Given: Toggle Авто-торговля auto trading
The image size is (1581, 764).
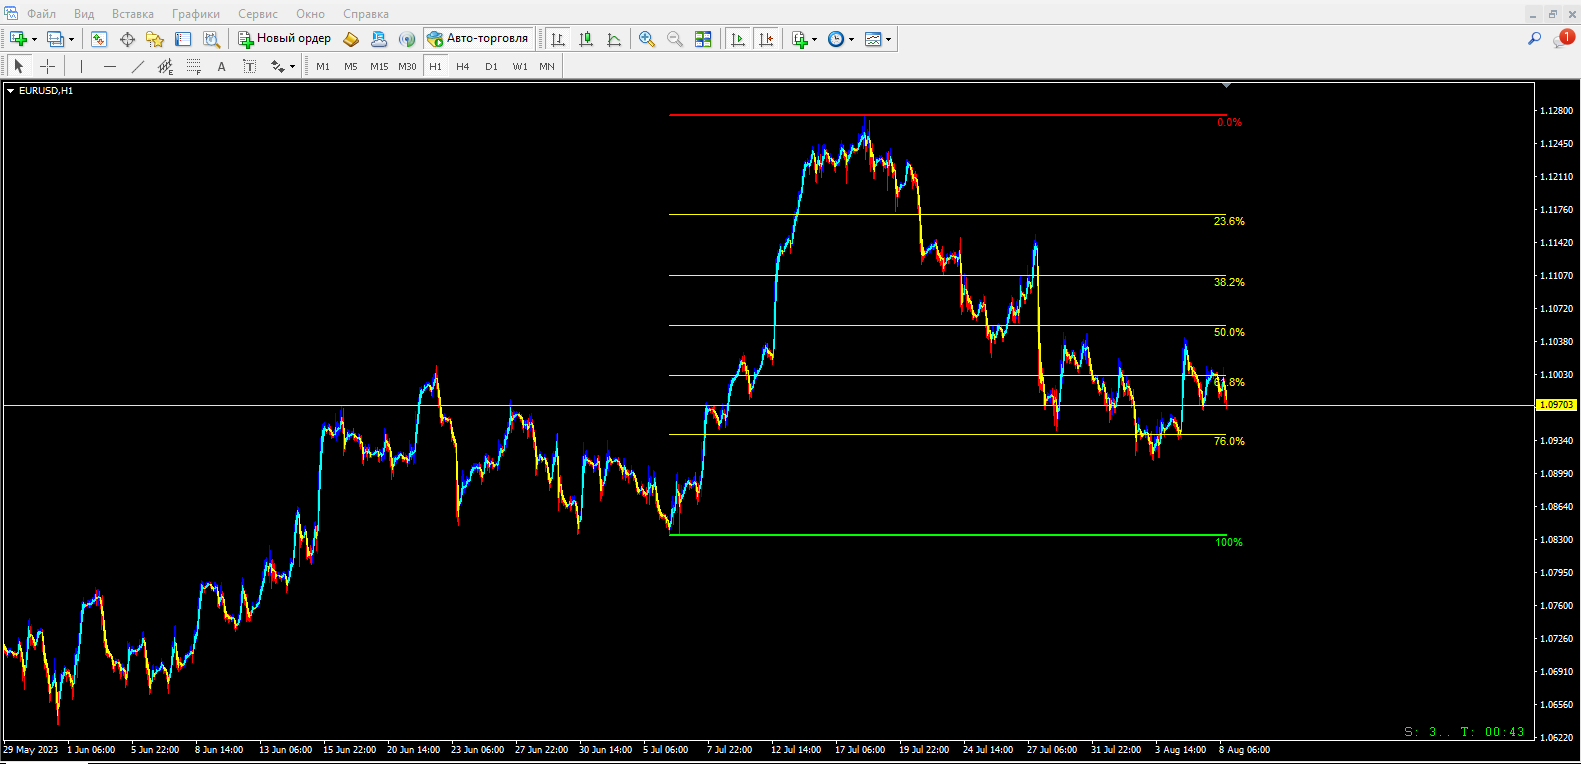Looking at the screenshot, I should tap(478, 39).
